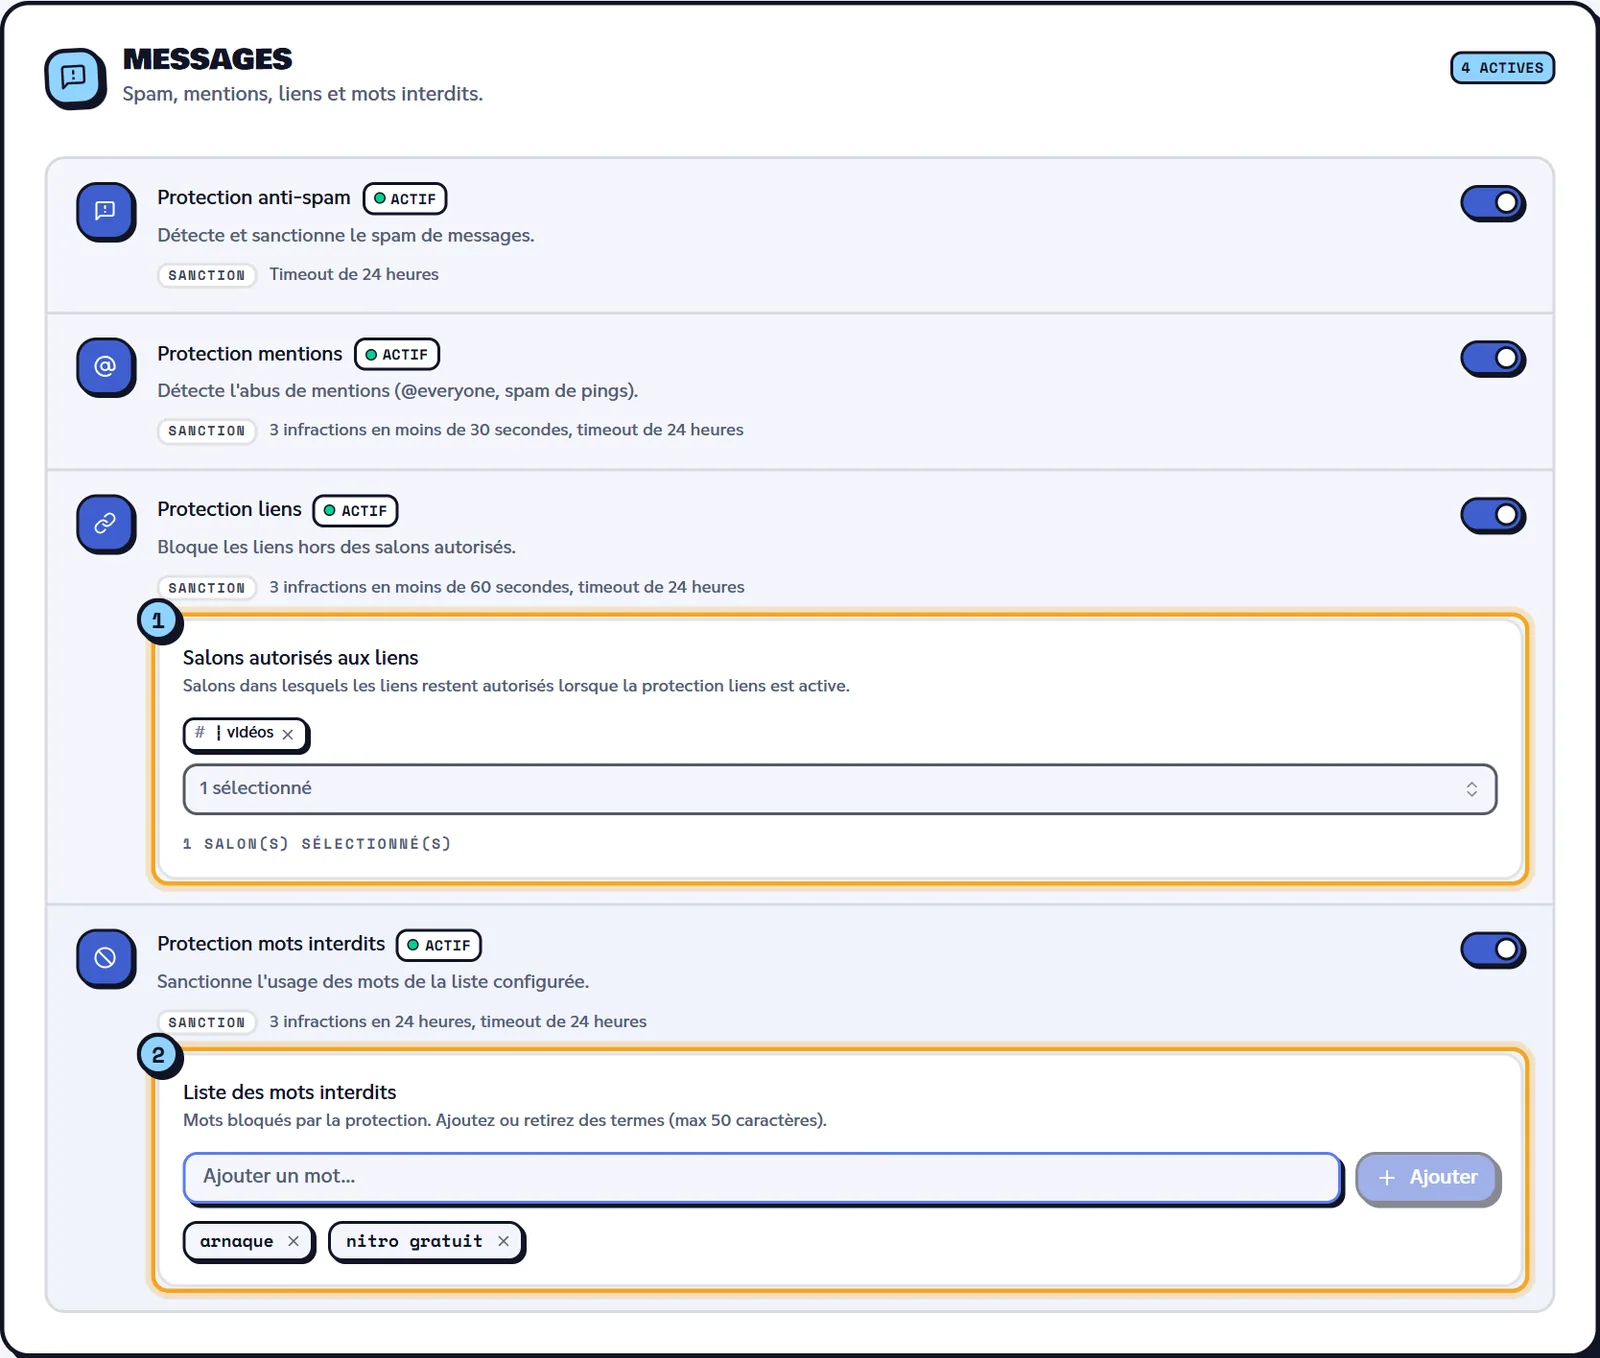Click the 'Protection mentions' title
Screen dimensions: 1600x1358
point(250,354)
